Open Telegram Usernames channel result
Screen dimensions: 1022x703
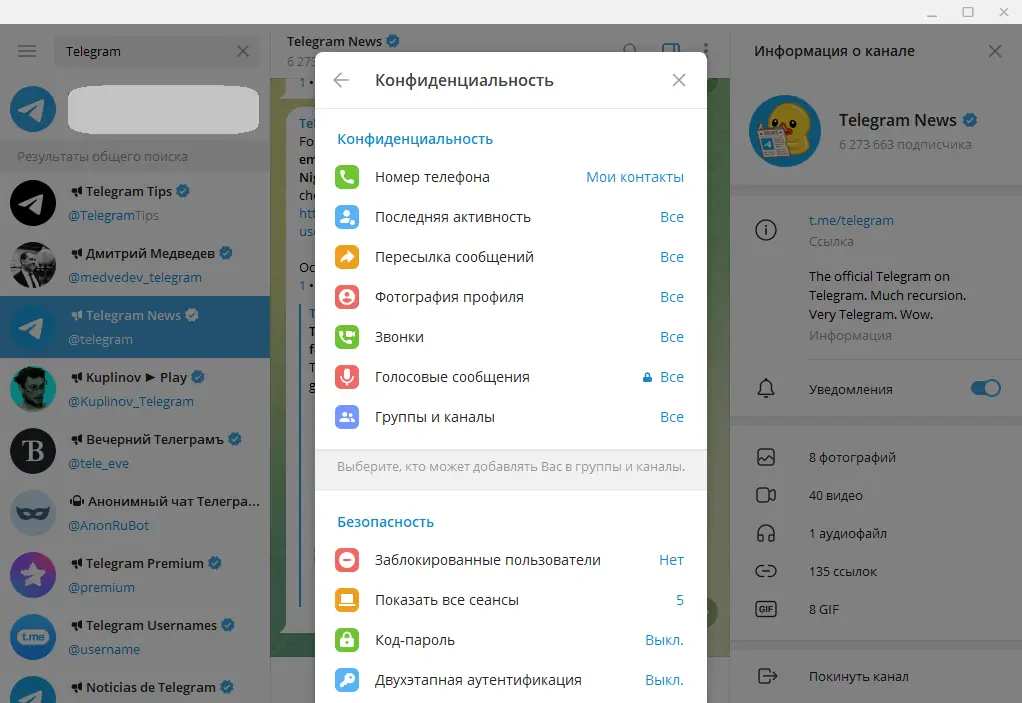click(135, 637)
